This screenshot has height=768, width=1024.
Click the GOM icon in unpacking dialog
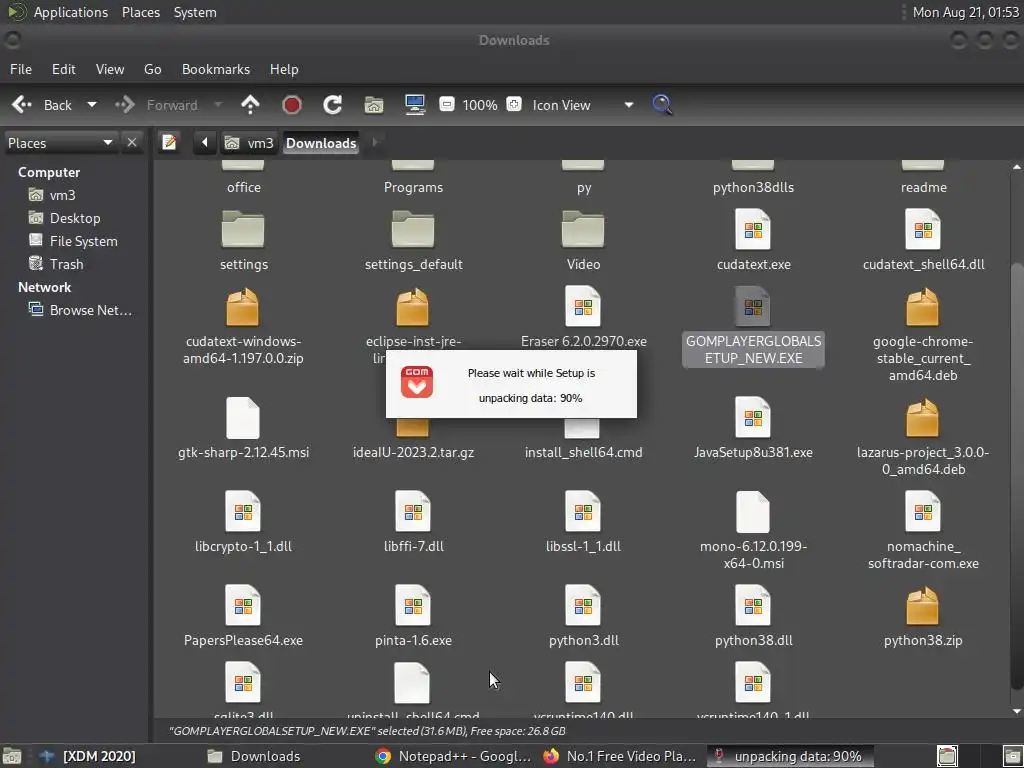(417, 382)
